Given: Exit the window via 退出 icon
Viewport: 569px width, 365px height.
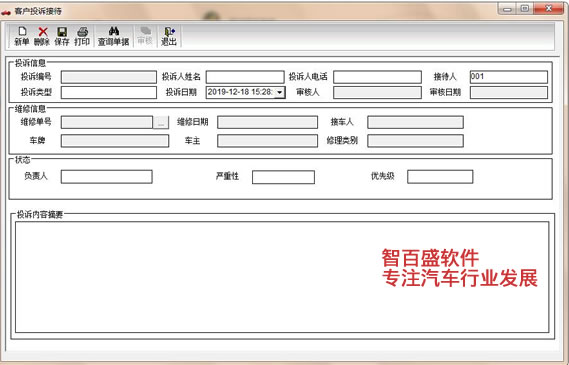Looking at the screenshot, I should click(x=169, y=36).
